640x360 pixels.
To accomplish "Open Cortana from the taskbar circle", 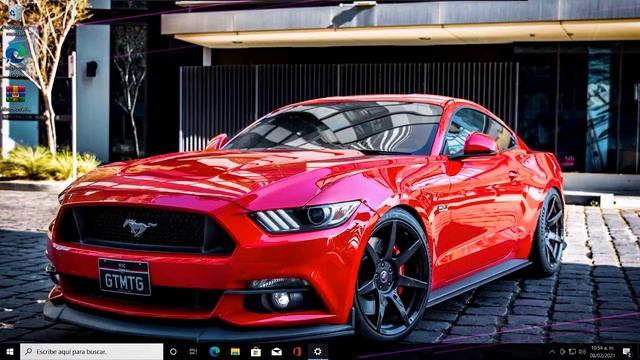I will pos(173,351).
